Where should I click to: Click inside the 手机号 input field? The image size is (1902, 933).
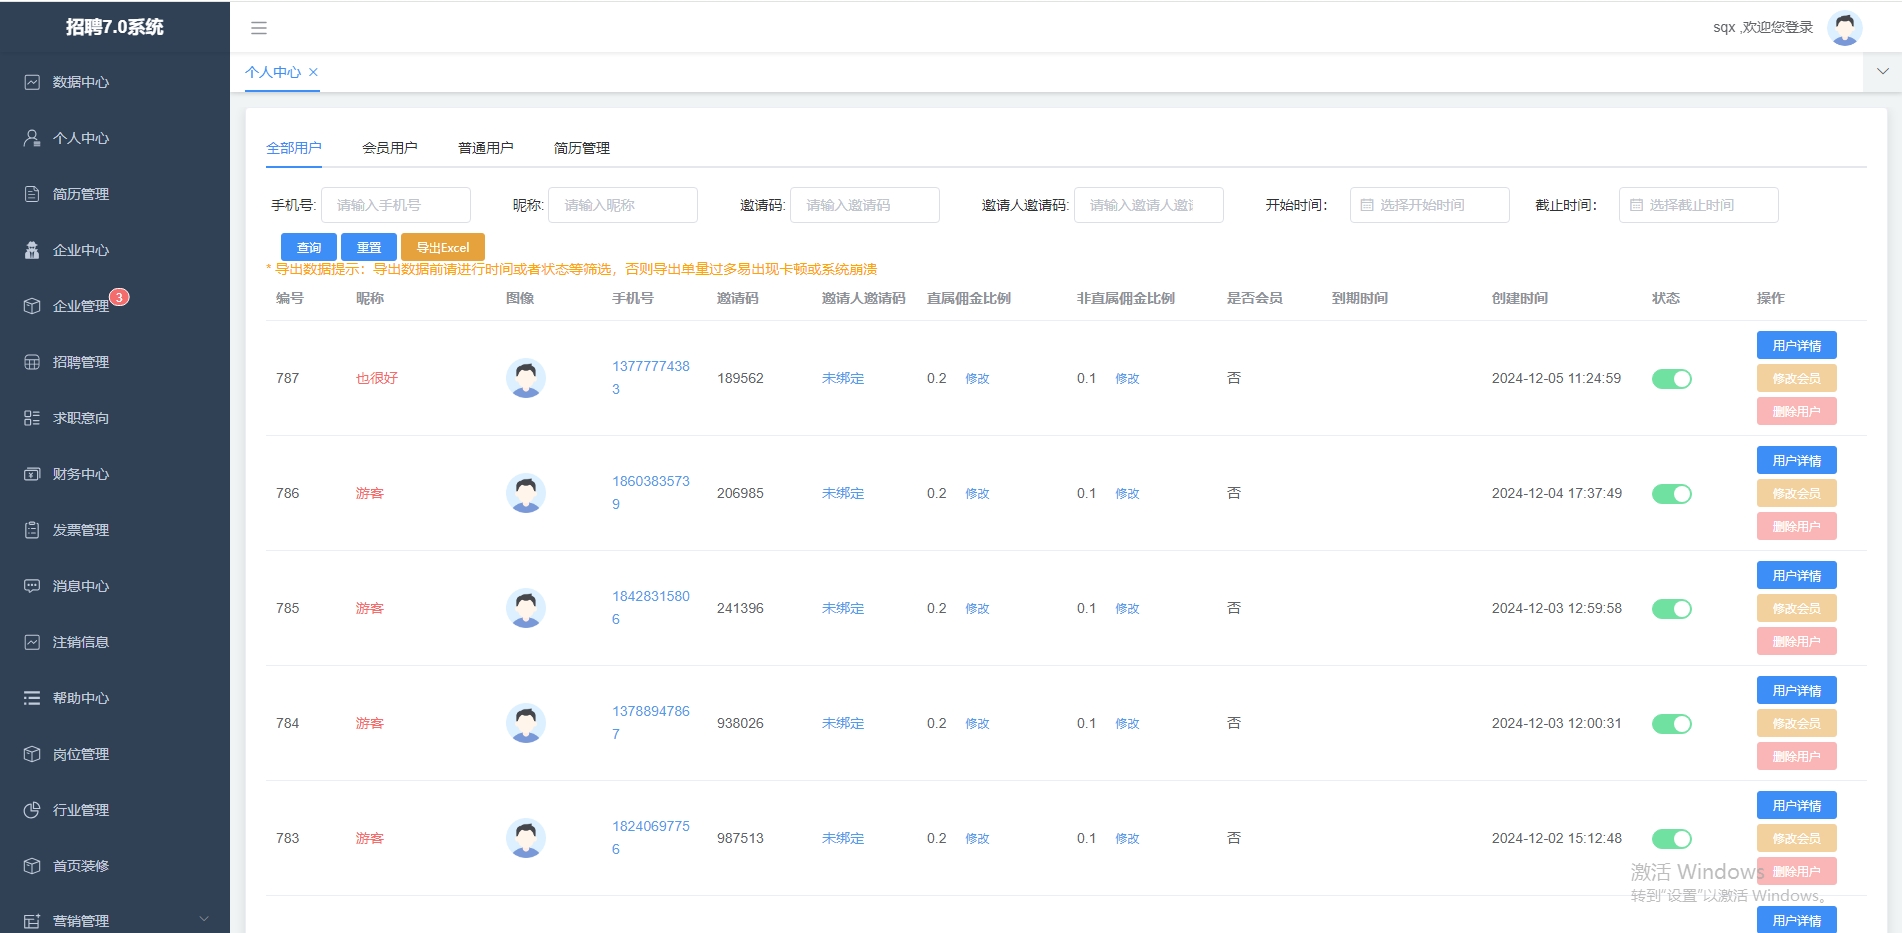(395, 205)
